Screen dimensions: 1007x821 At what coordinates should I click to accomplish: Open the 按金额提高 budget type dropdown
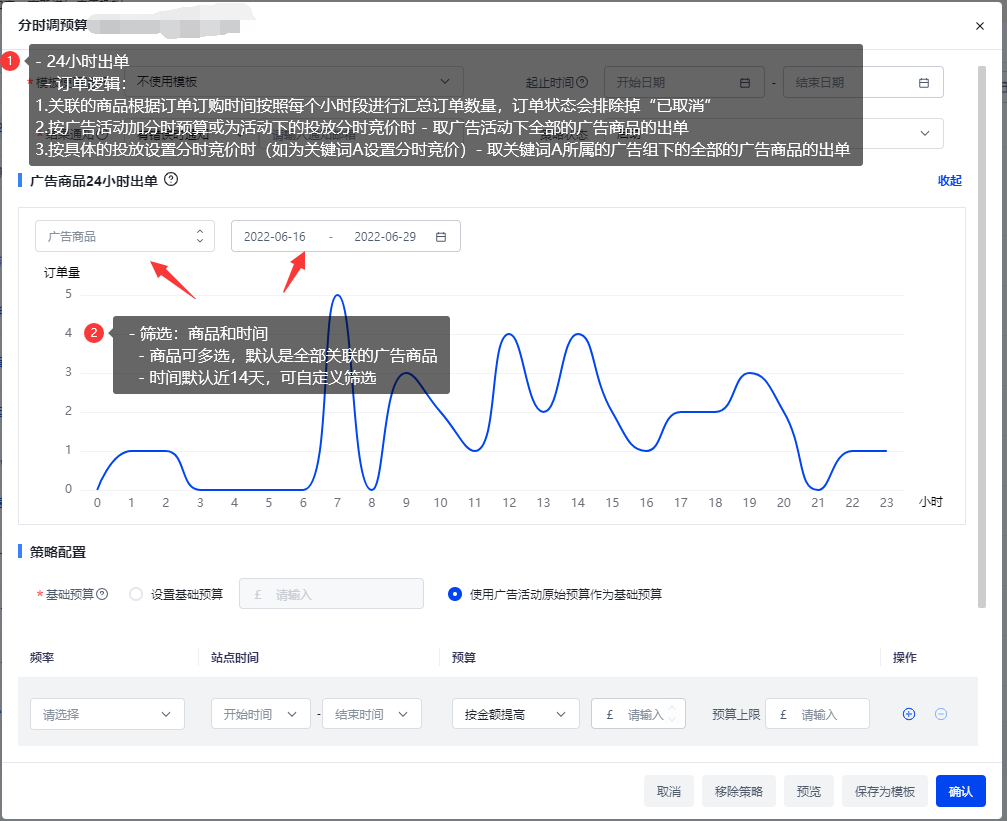tap(516, 714)
